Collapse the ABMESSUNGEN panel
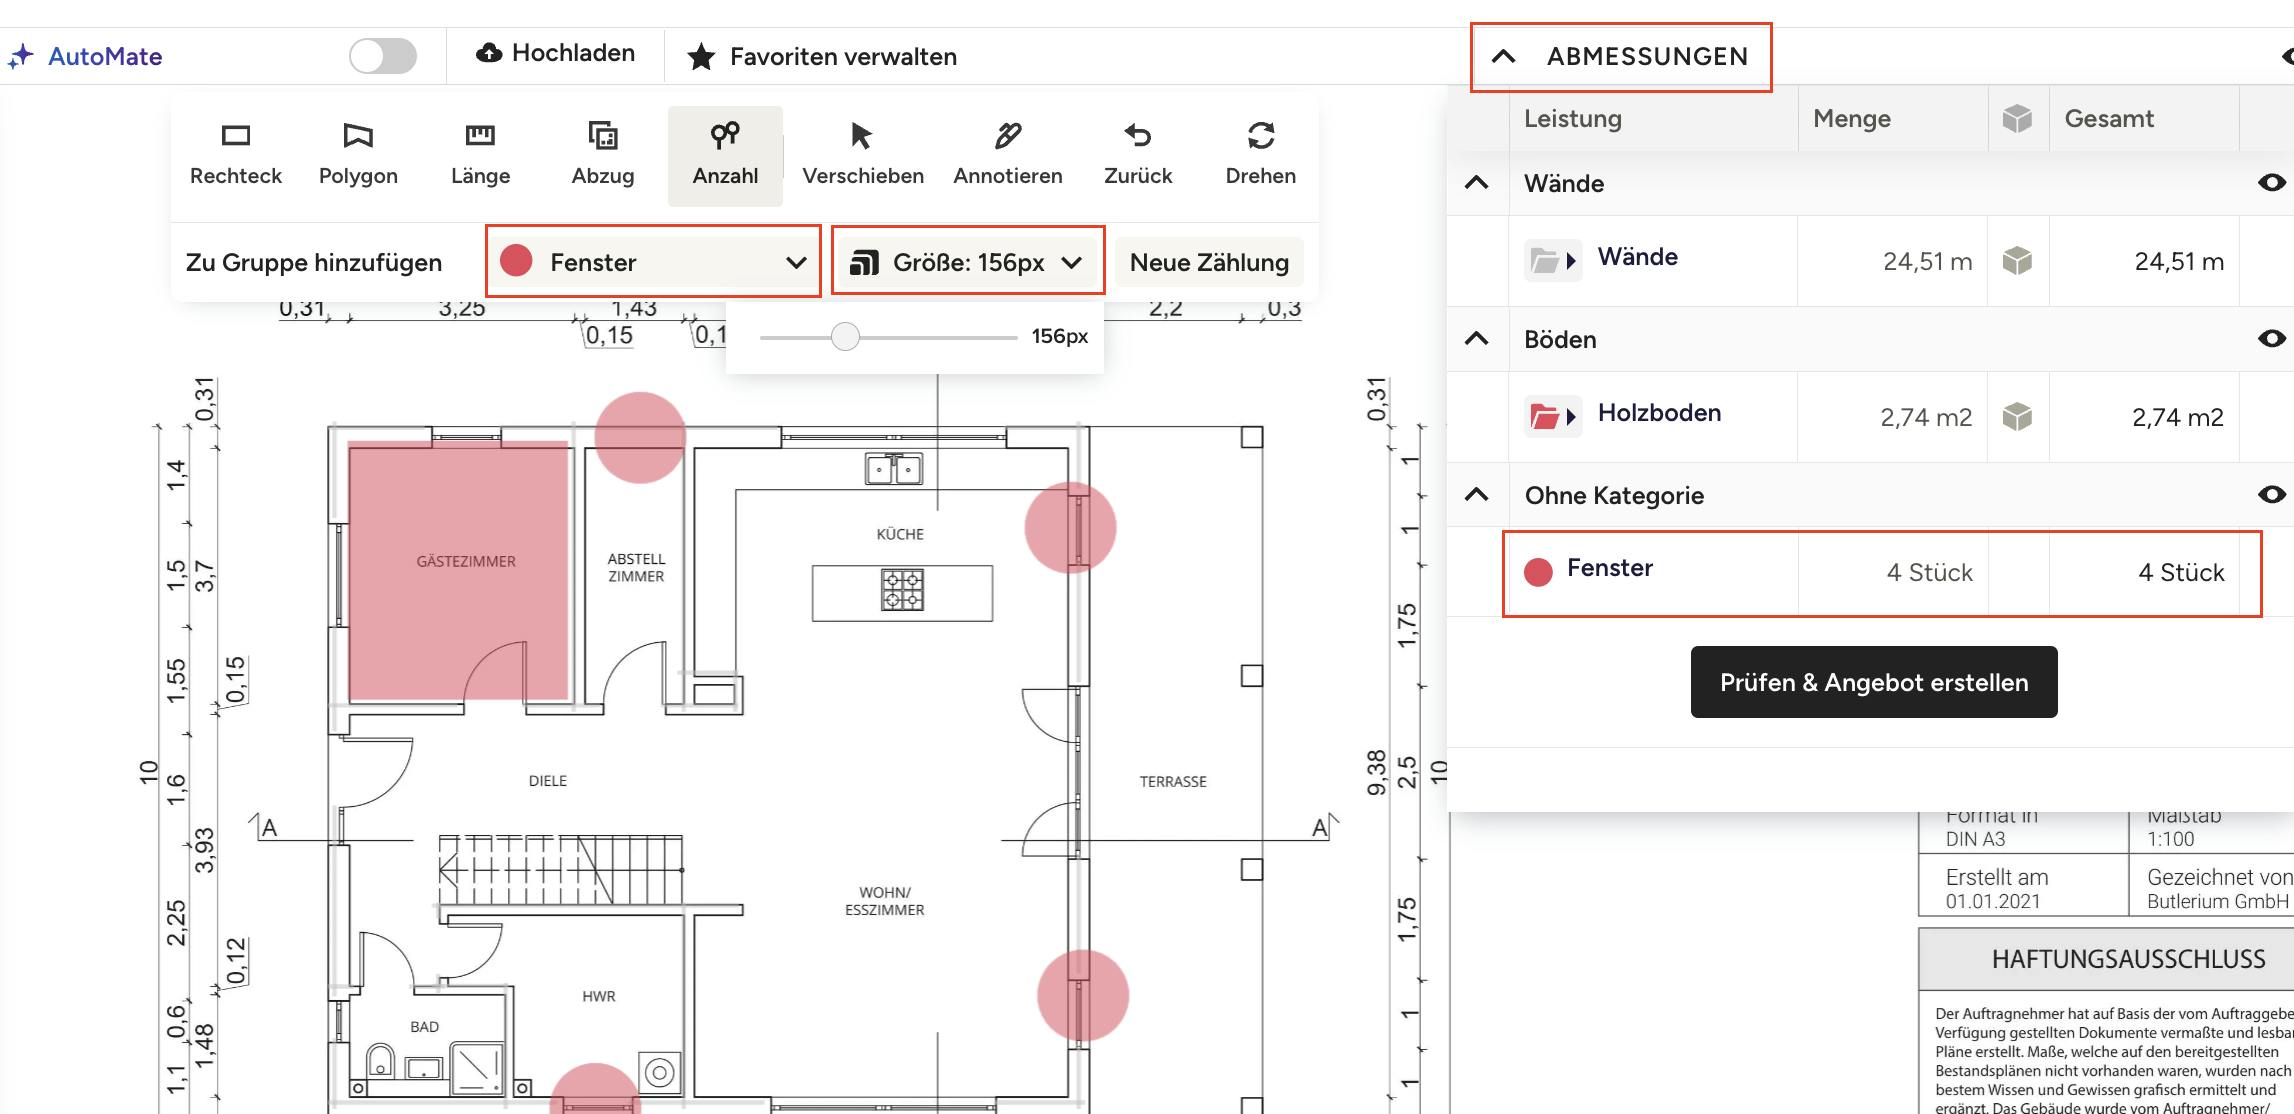Screen dimensions: 2294x1114 pos(1503,57)
